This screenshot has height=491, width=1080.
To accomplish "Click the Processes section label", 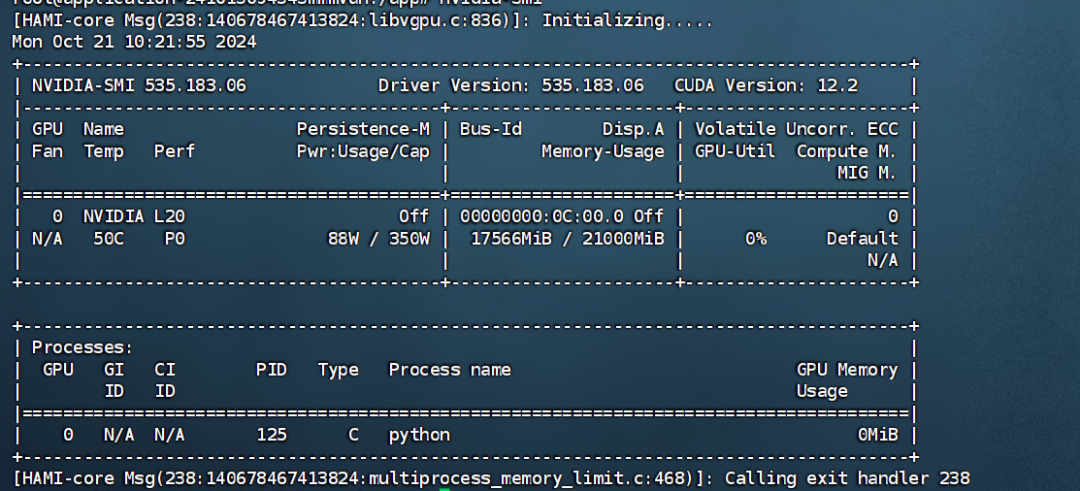I will 82,347.
